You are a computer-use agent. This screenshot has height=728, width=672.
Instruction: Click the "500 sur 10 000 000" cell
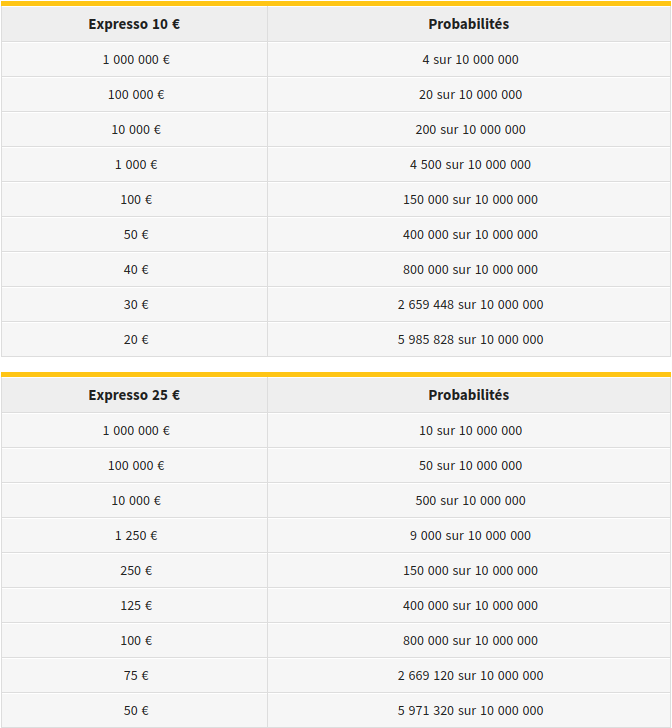point(470,501)
